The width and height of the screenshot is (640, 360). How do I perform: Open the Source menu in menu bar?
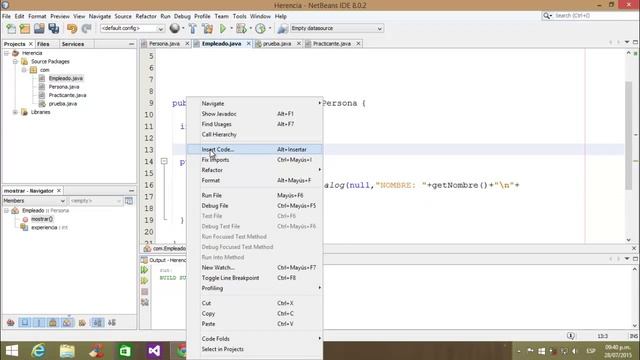123,16
